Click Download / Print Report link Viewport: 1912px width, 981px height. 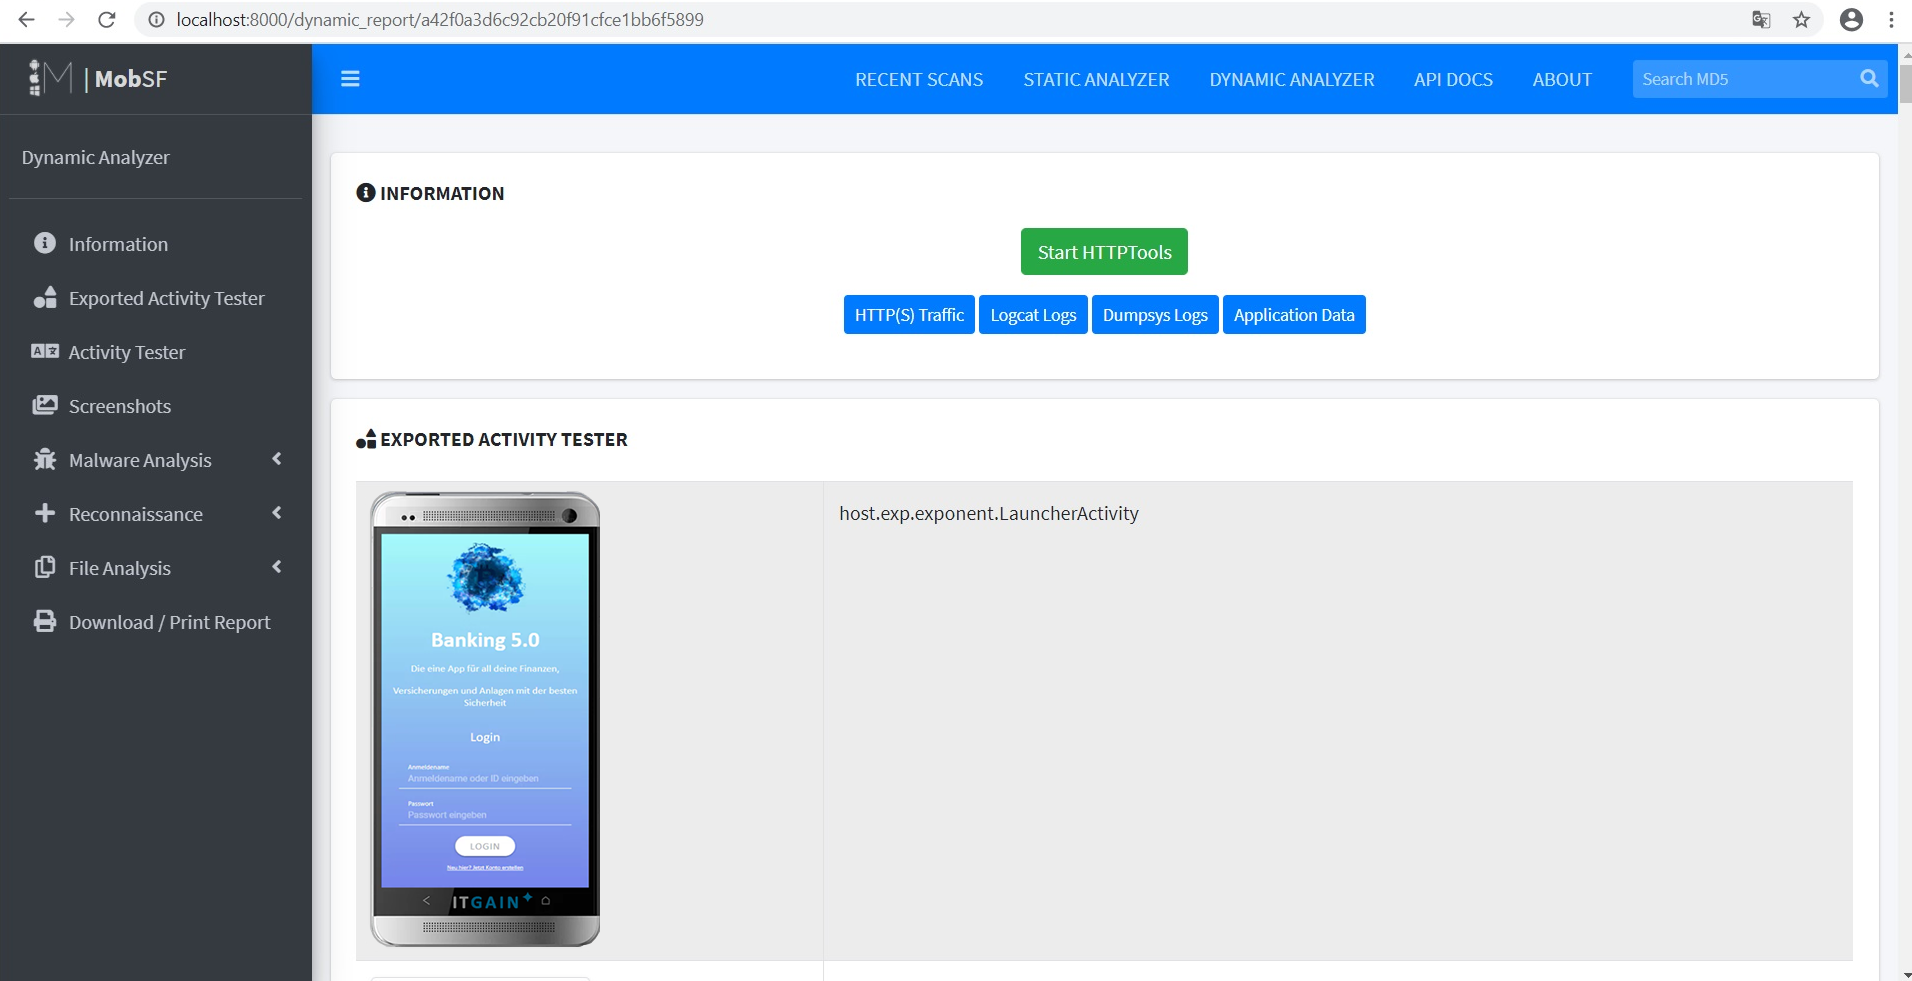(169, 622)
